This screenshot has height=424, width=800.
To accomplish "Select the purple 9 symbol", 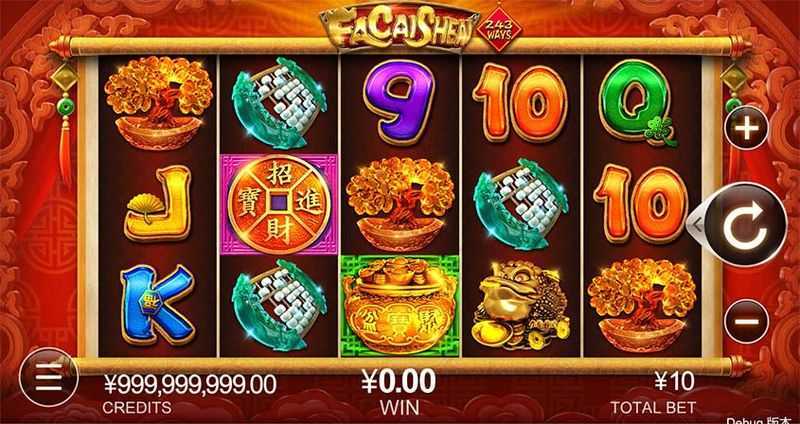I will pyautogui.click(x=399, y=101).
